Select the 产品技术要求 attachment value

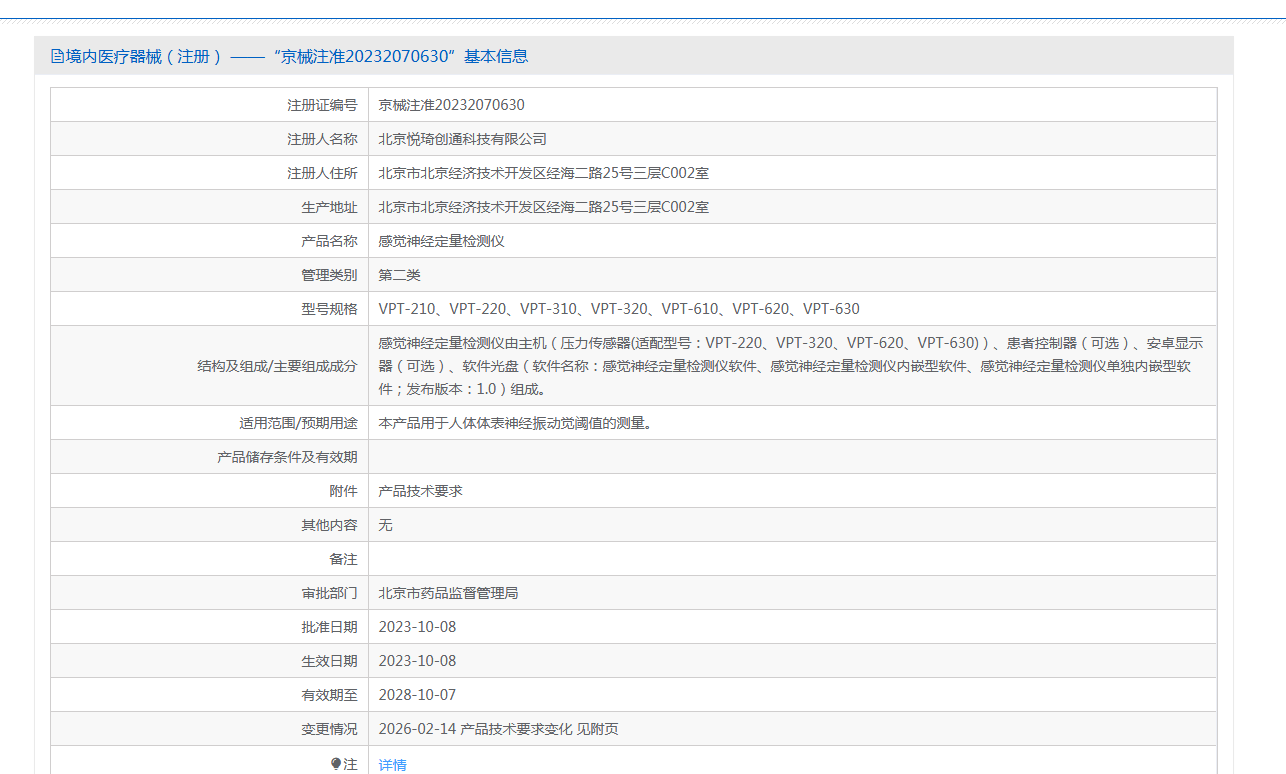pyautogui.click(x=420, y=491)
